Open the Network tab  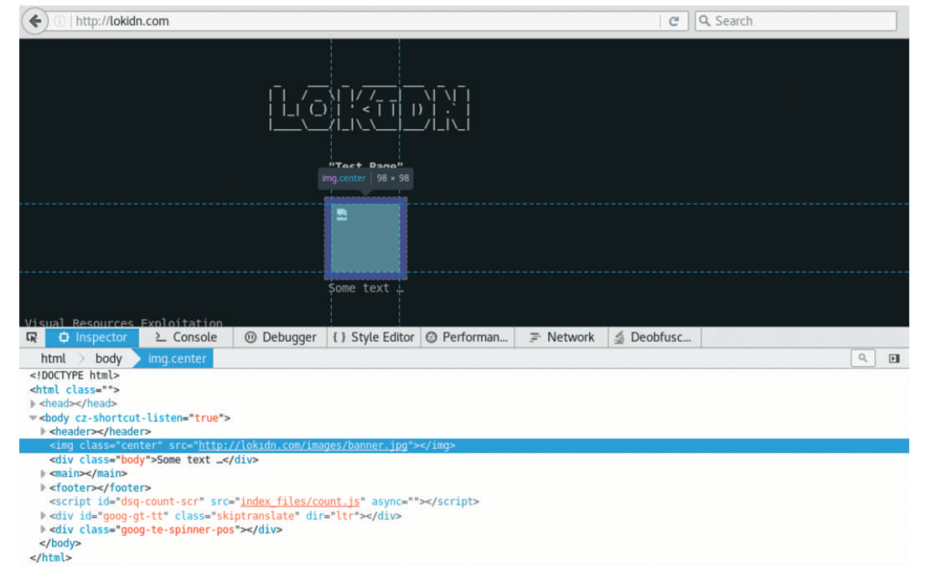click(561, 337)
